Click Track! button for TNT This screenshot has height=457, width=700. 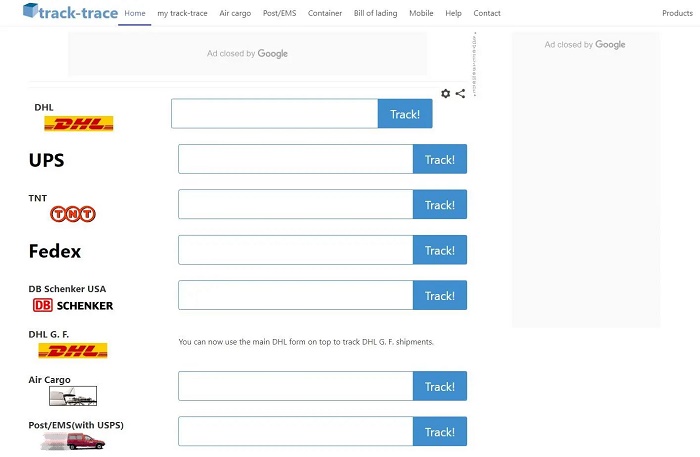440,204
